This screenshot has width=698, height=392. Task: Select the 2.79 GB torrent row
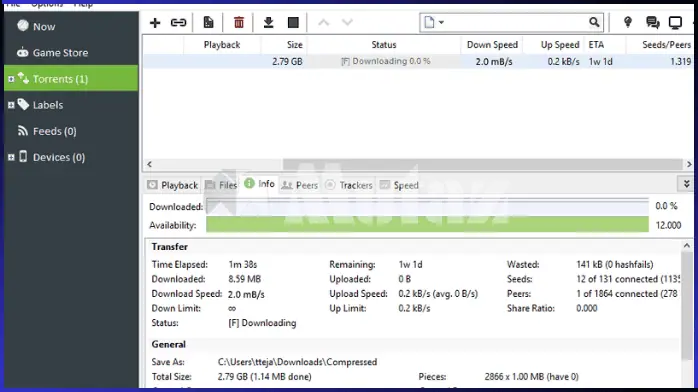(x=418, y=61)
